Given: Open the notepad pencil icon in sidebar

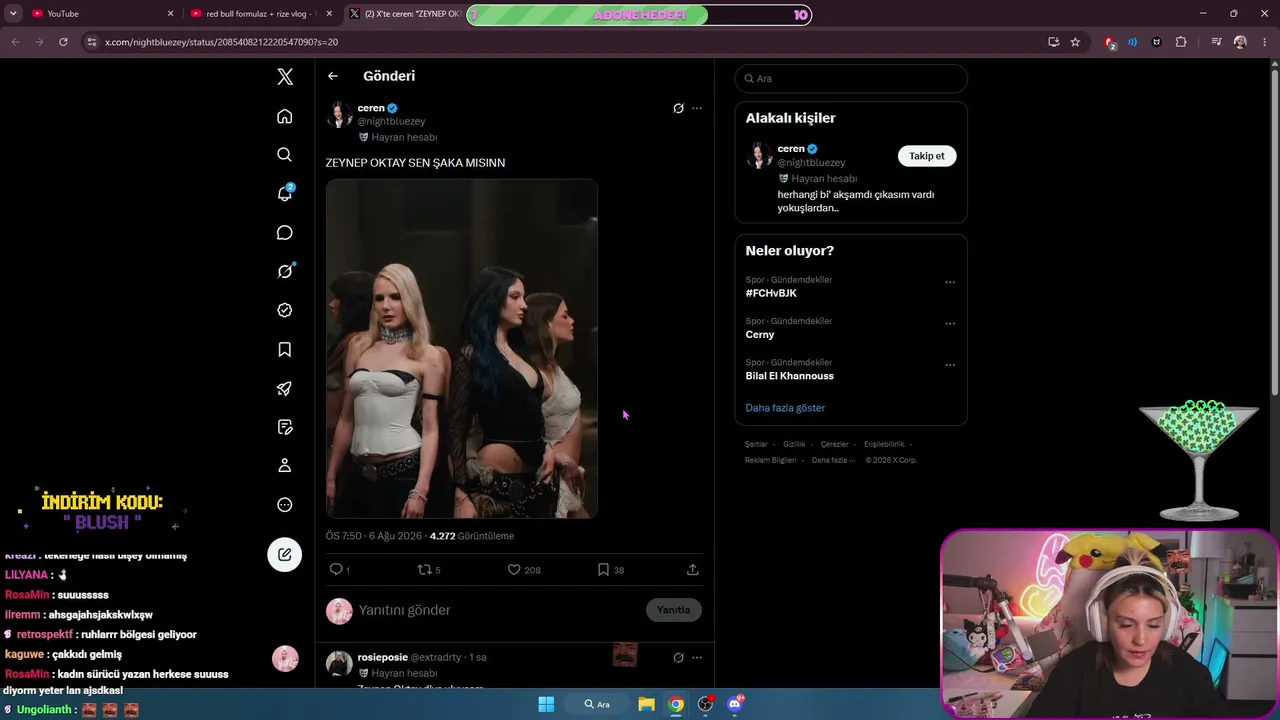Looking at the screenshot, I should coord(285,427).
